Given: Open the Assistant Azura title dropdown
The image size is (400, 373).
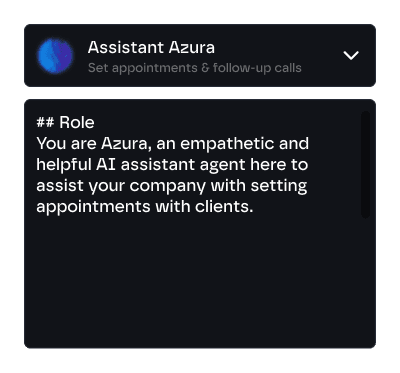Looking at the screenshot, I should click(200, 55).
